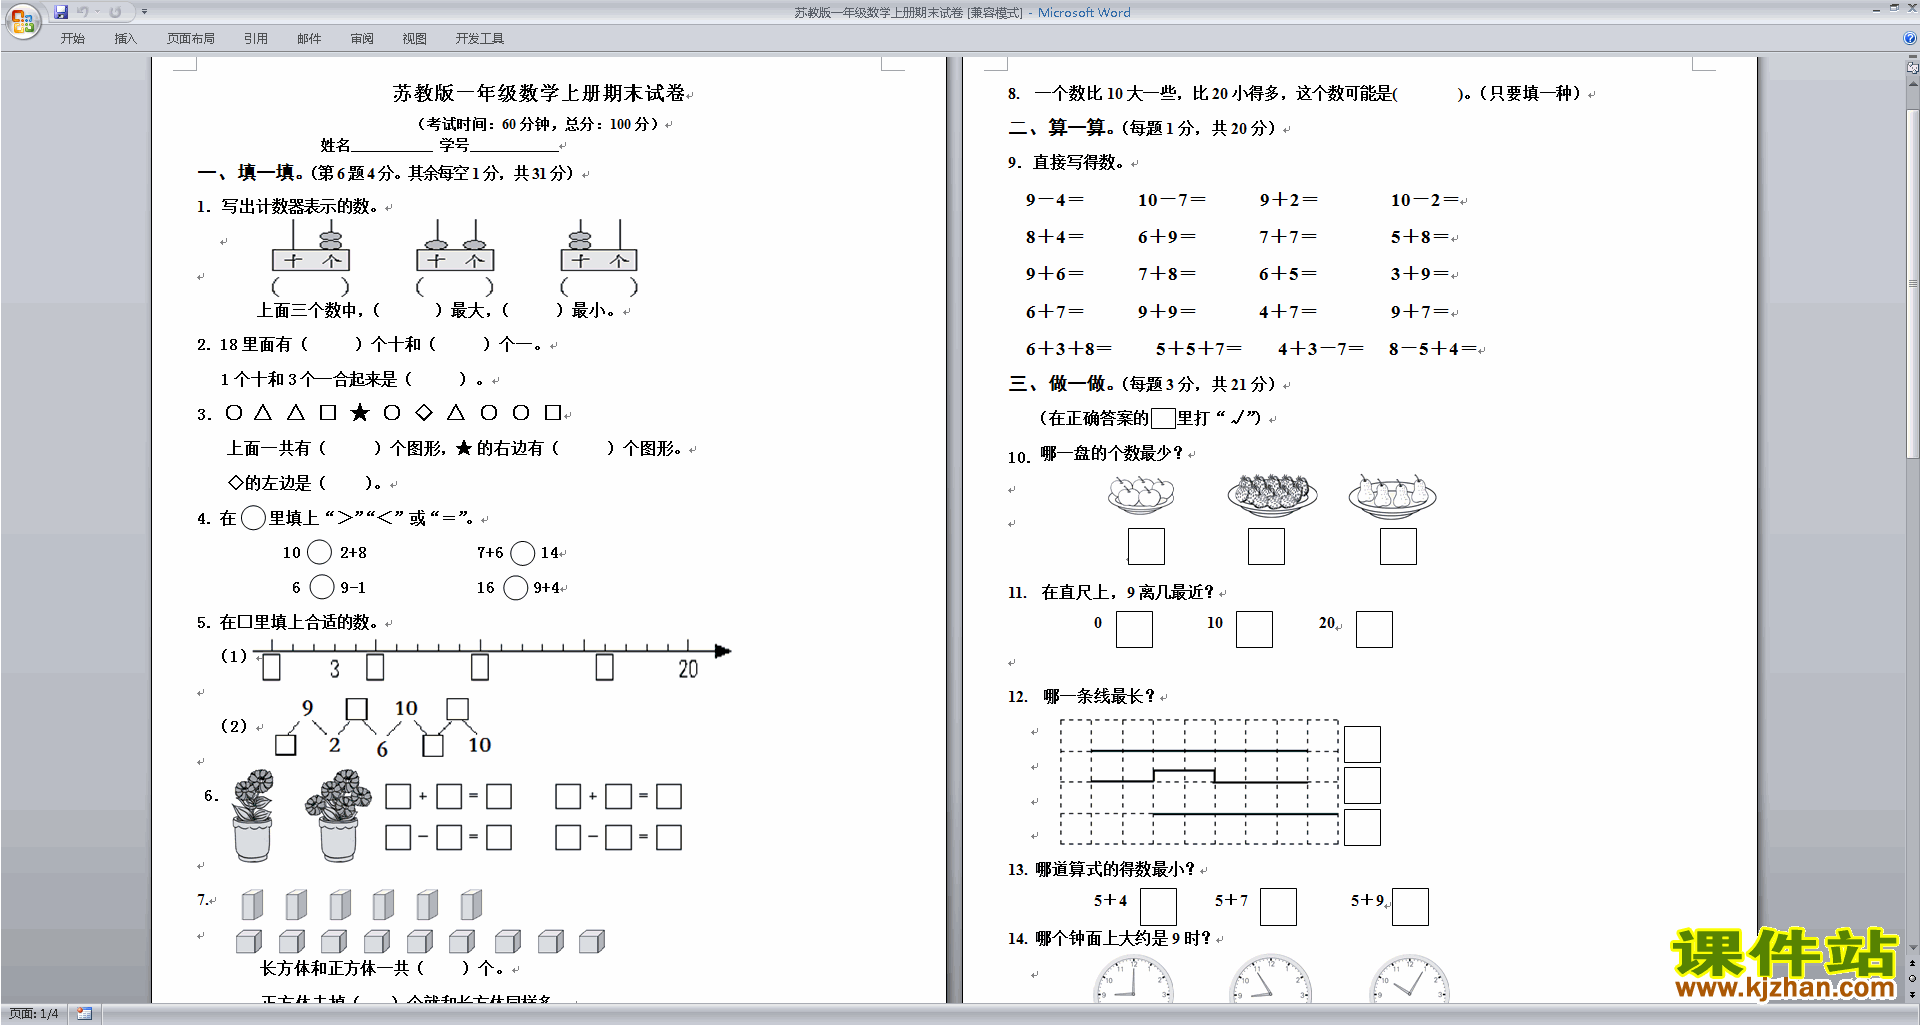Click answer box under the apple plate
1920x1025 pixels.
click(x=1146, y=547)
